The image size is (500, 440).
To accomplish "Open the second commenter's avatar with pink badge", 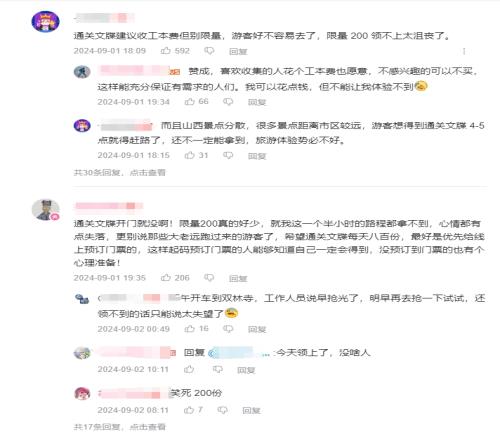I will pyautogui.click(x=46, y=210).
